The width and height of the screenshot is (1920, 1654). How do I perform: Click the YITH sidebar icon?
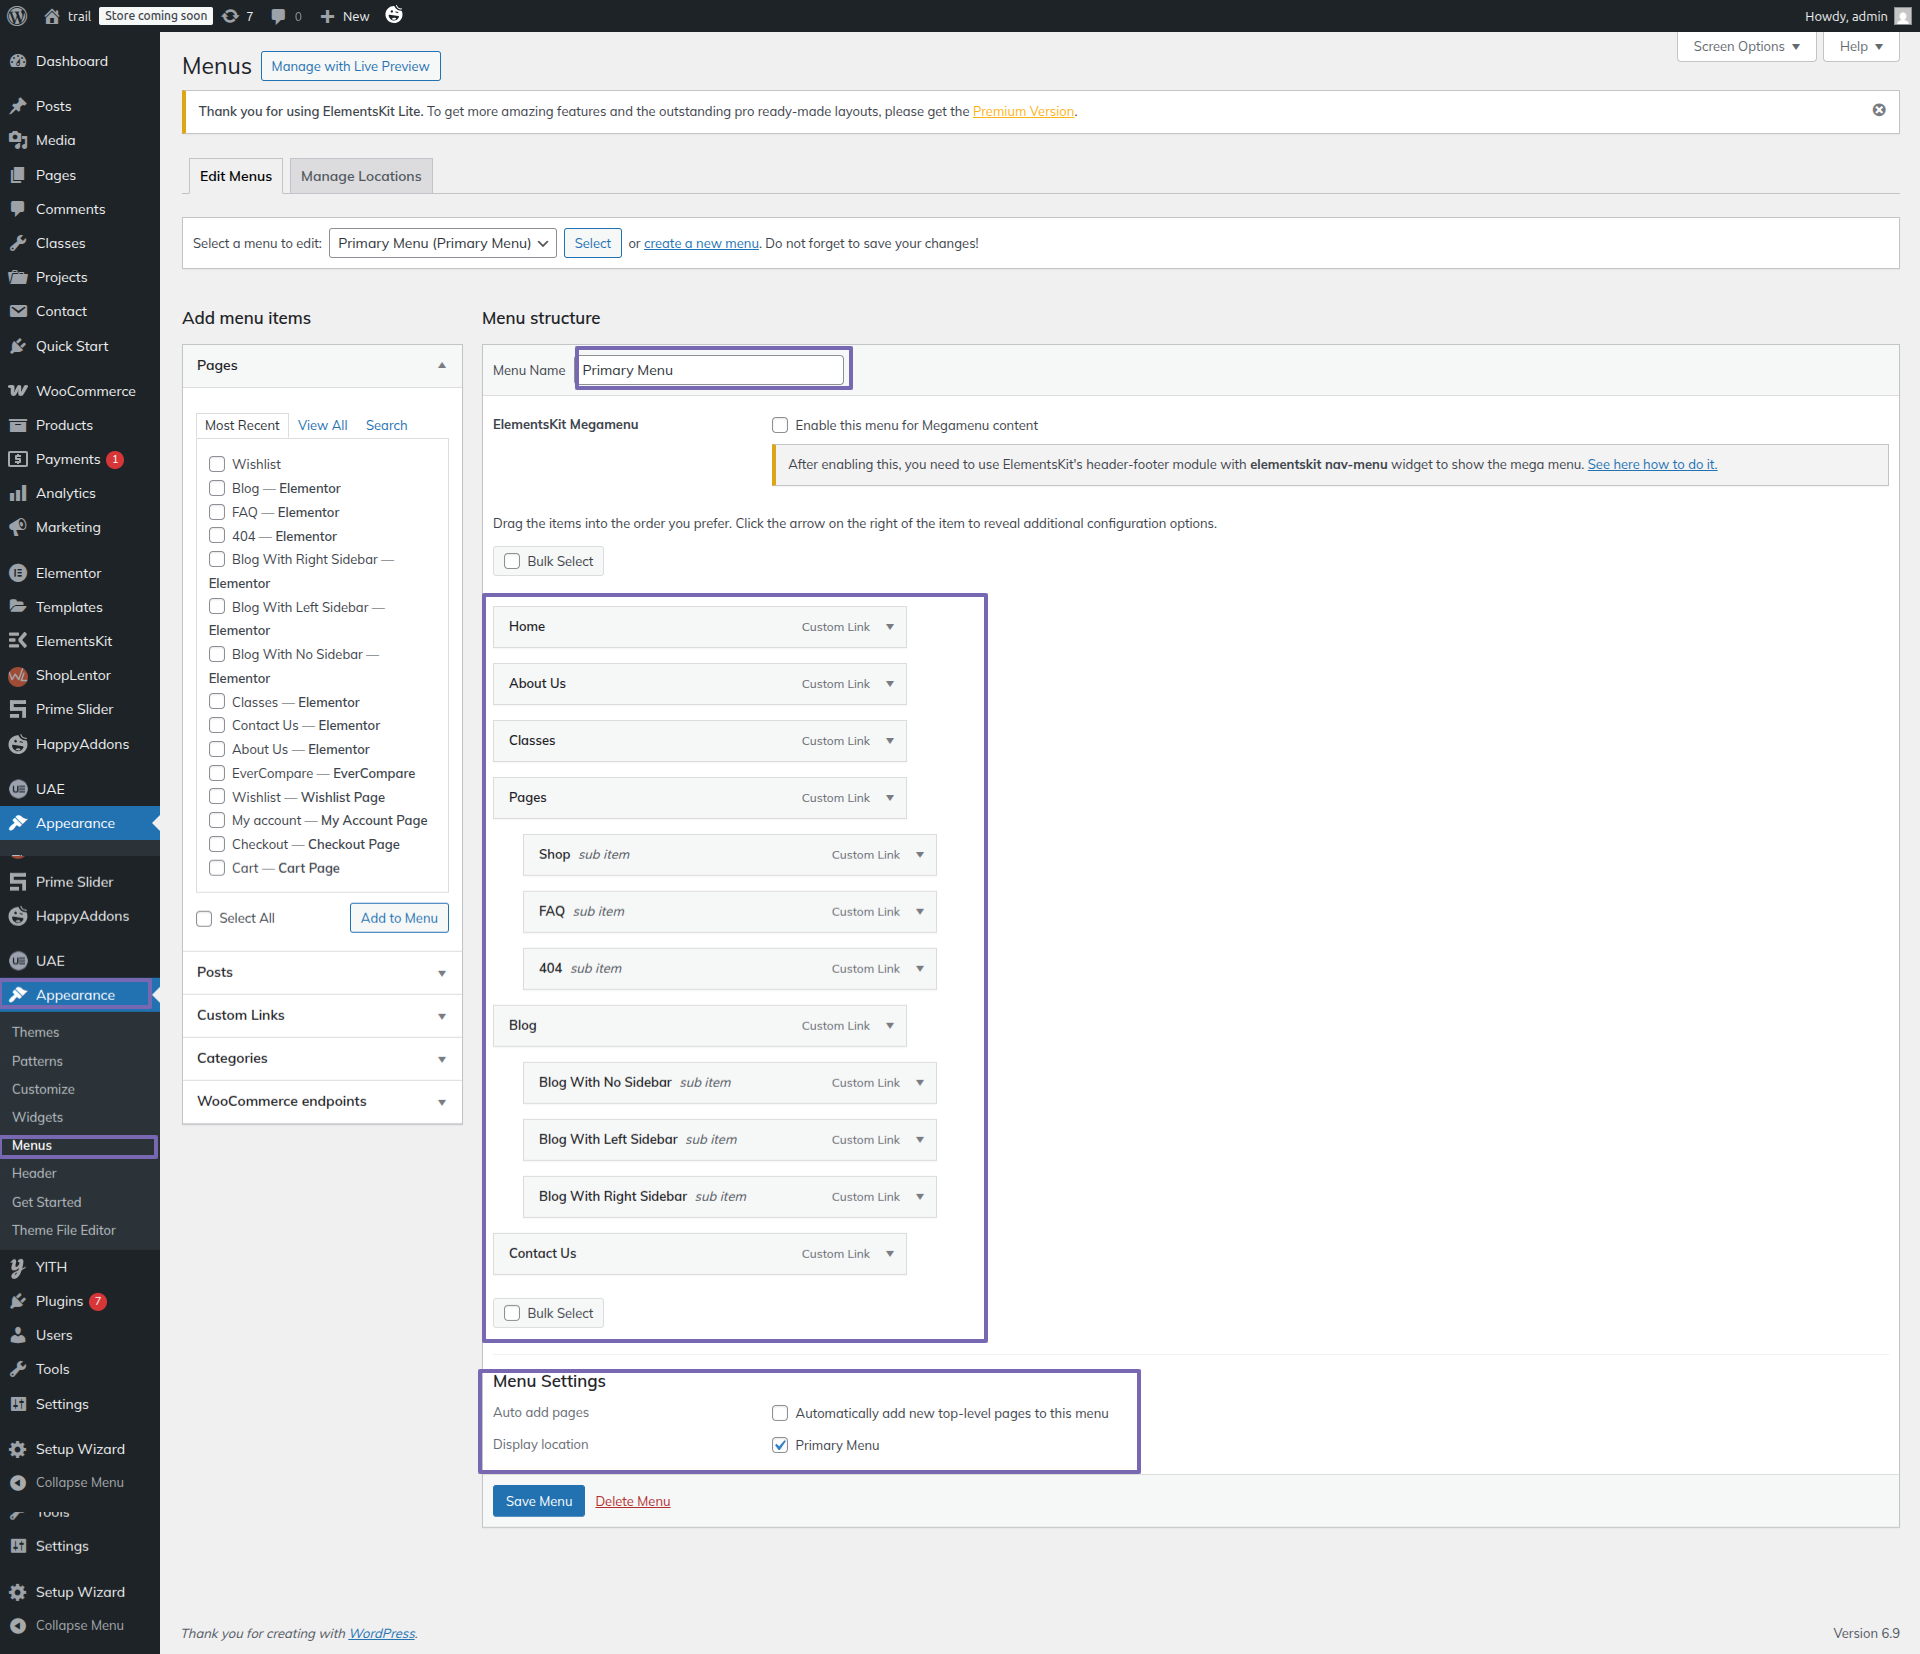[x=18, y=1267]
